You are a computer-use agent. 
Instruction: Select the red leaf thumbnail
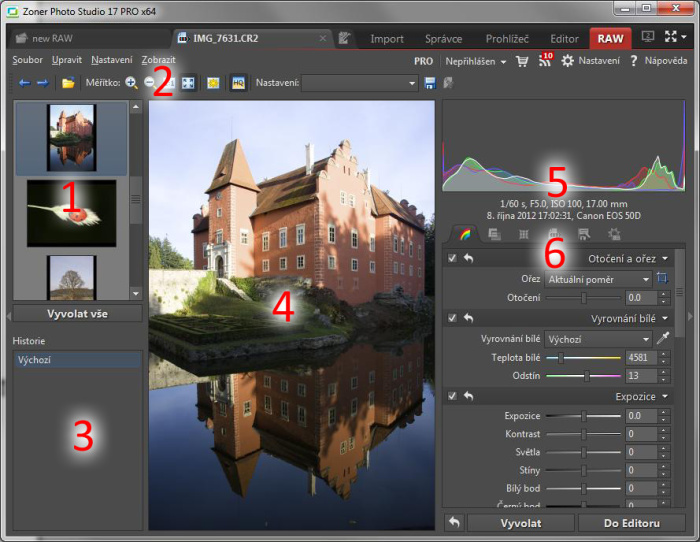(71, 213)
